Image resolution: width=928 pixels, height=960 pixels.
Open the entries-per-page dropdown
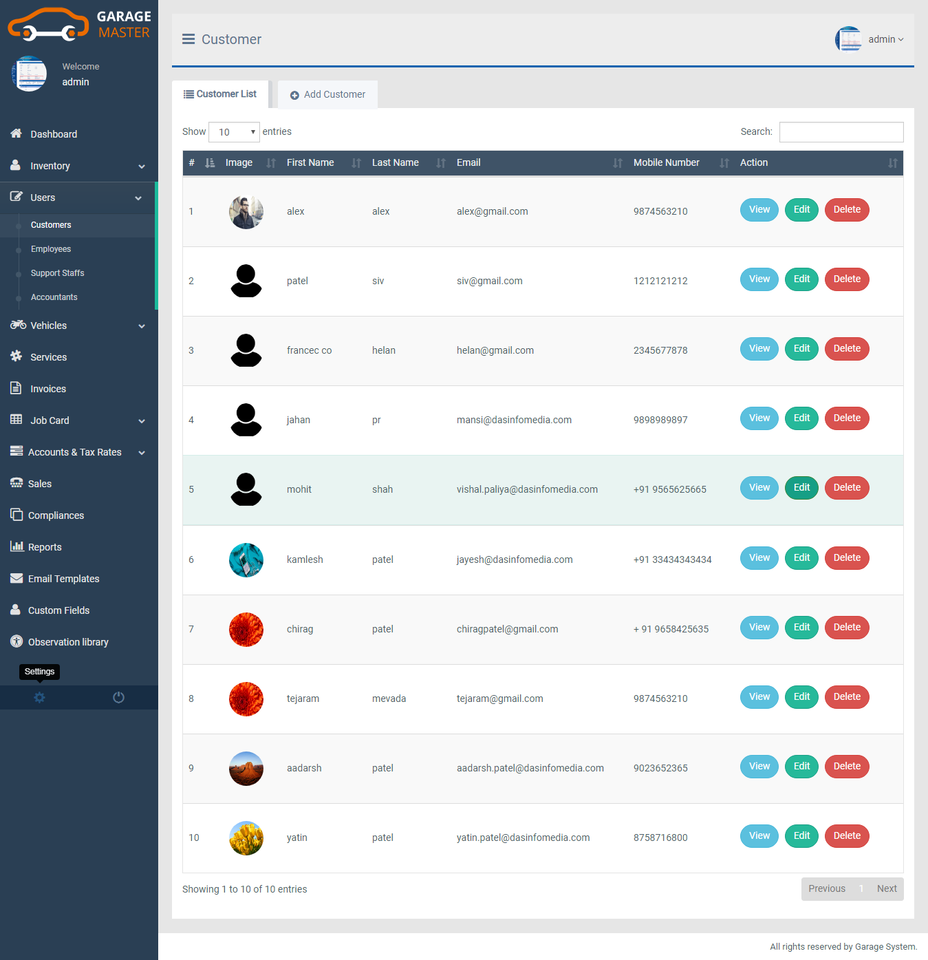234,132
